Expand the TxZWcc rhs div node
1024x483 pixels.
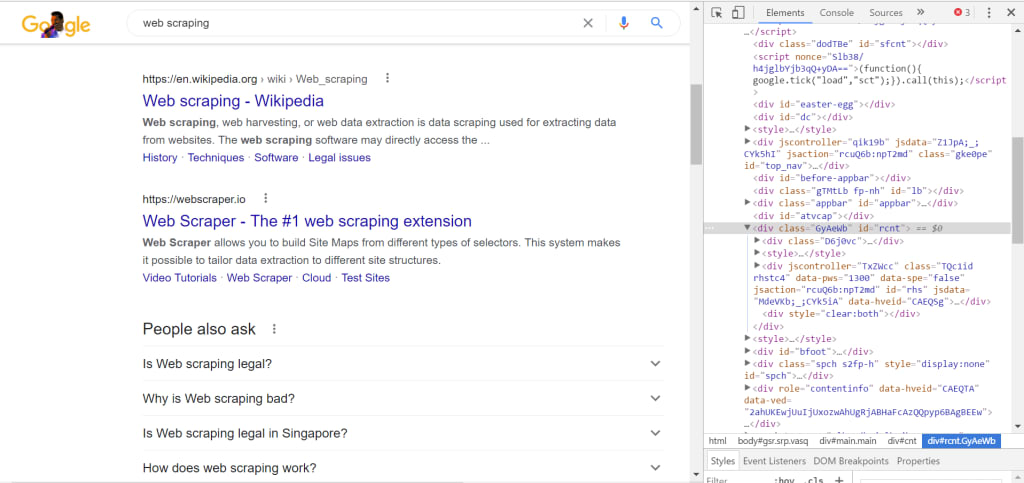(758, 266)
